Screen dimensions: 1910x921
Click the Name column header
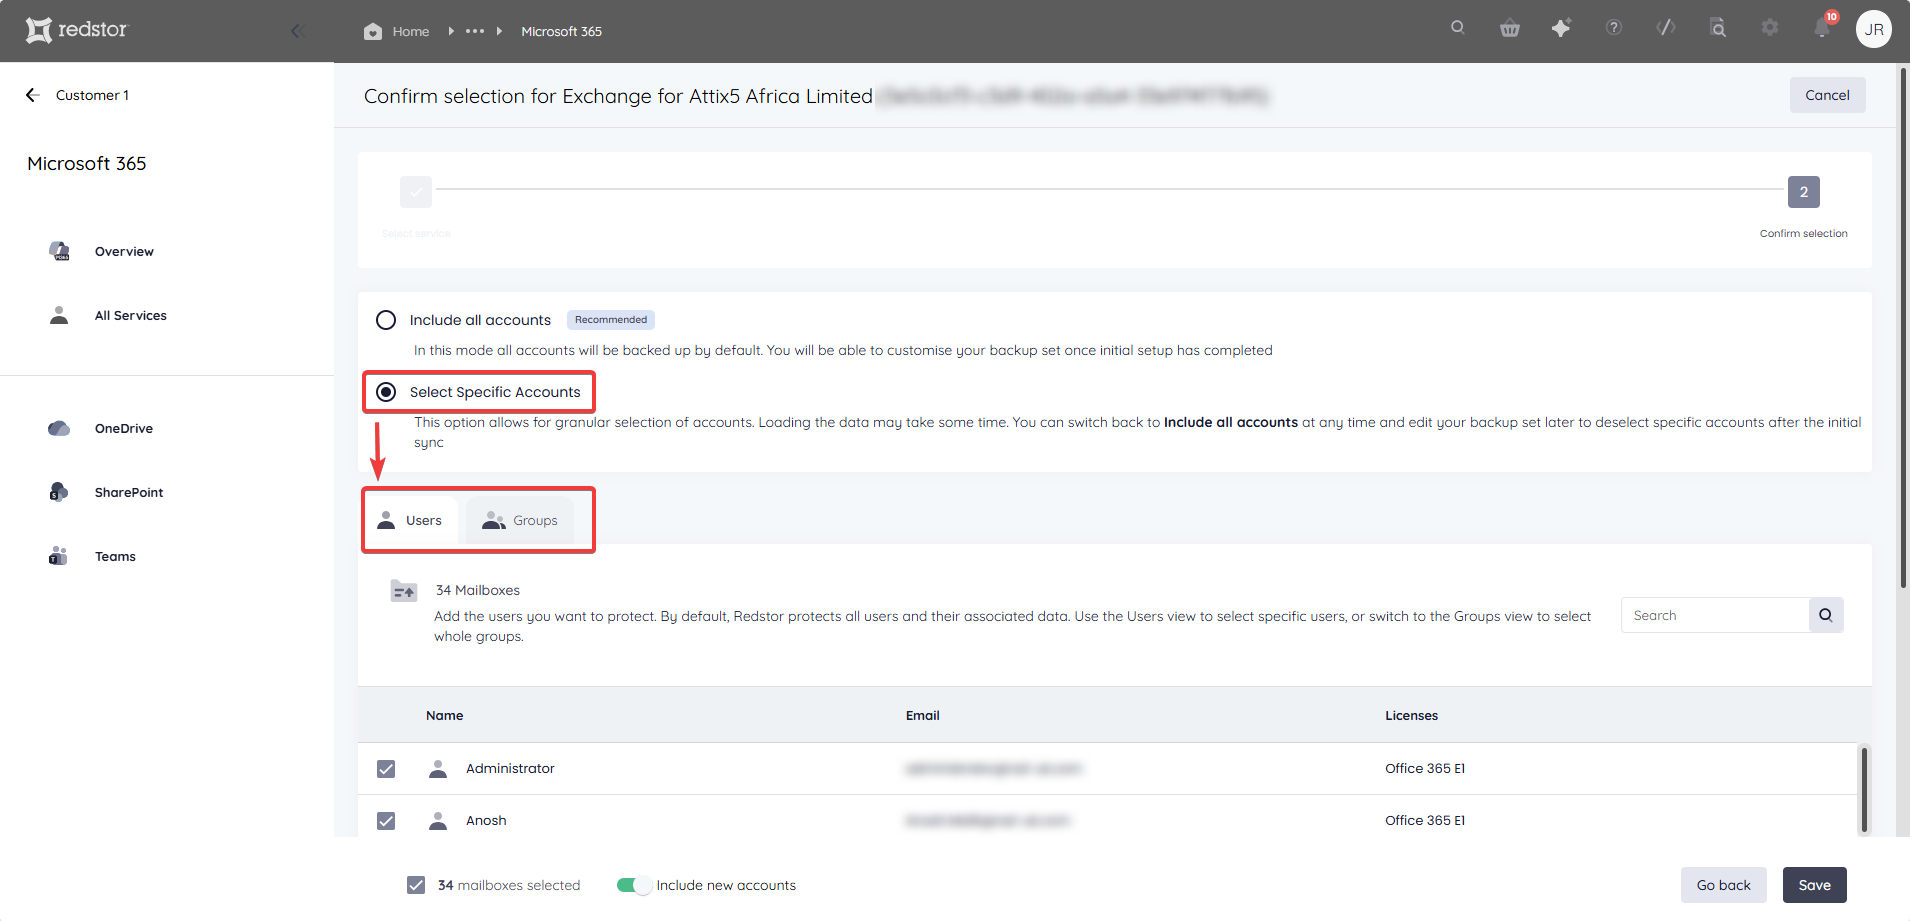pos(444,715)
